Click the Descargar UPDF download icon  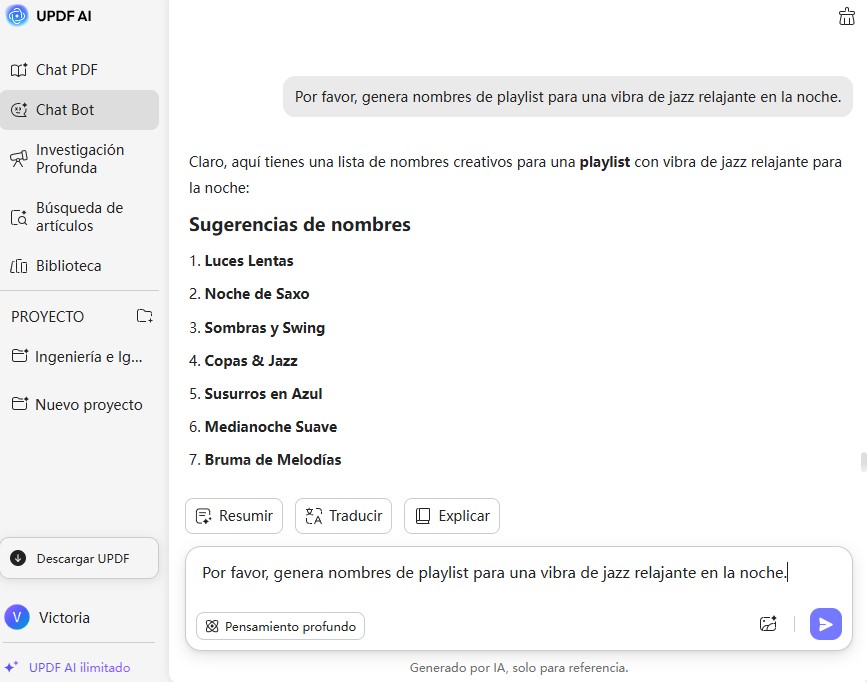pyautogui.click(x=18, y=558)
